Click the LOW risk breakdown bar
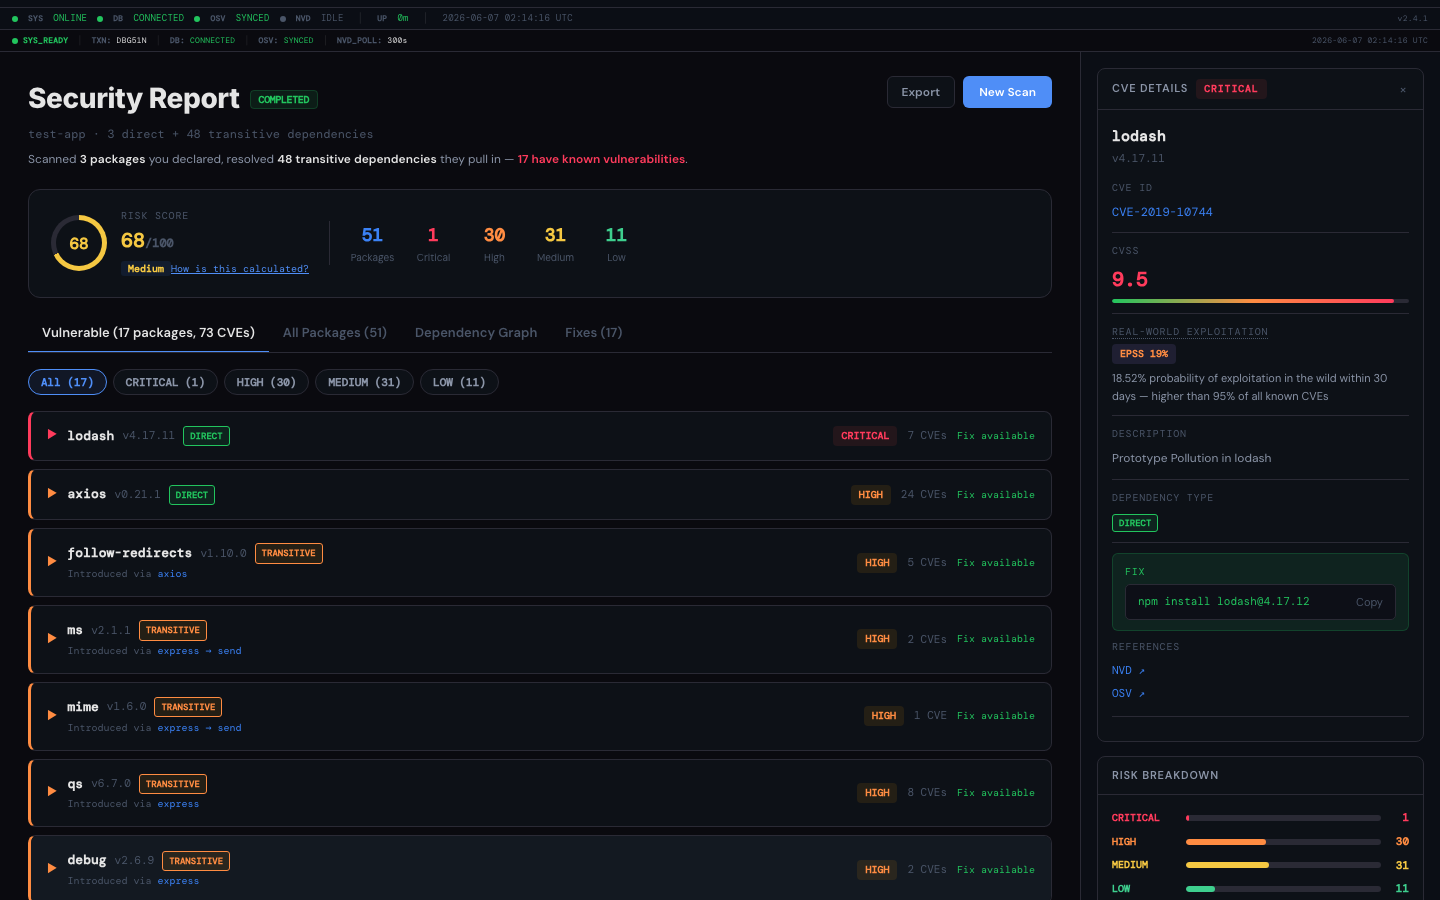This screenshot has width=1440, height=900. click(1283, 889)
